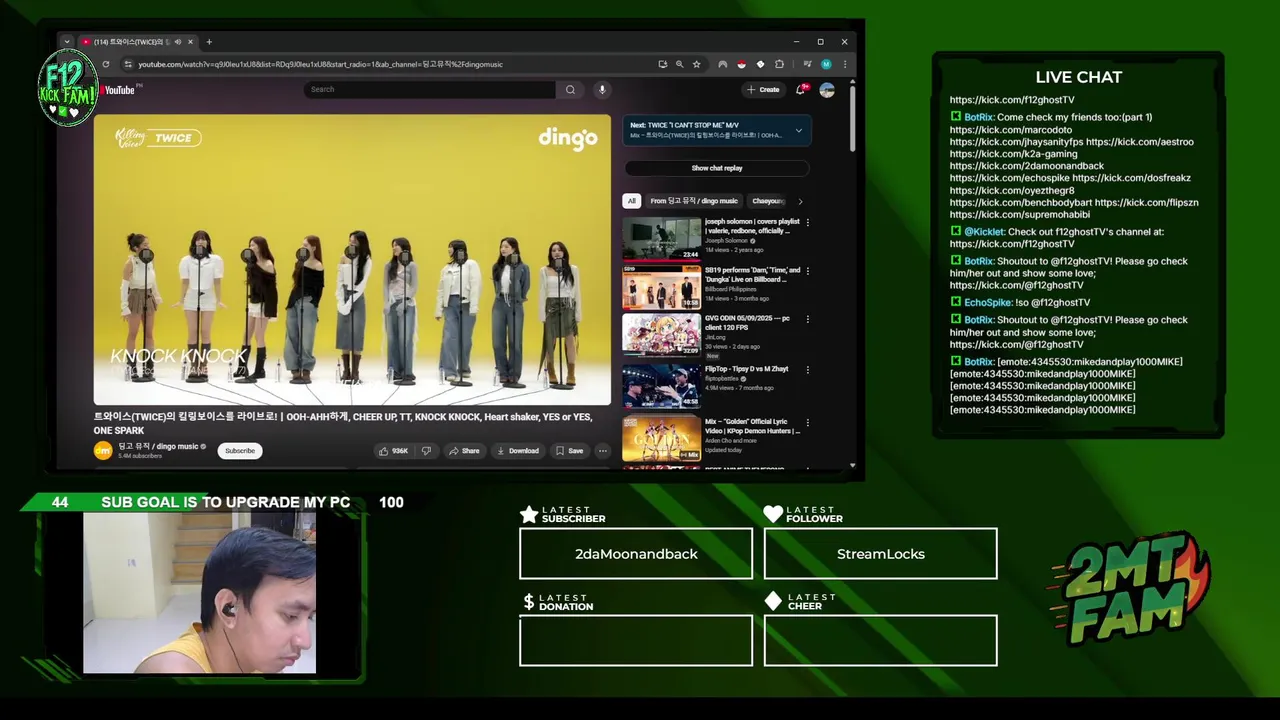Dislike the TWICE video
Image resolution: width=1280 pixels, height=720 pixels.
pos(426,451)
